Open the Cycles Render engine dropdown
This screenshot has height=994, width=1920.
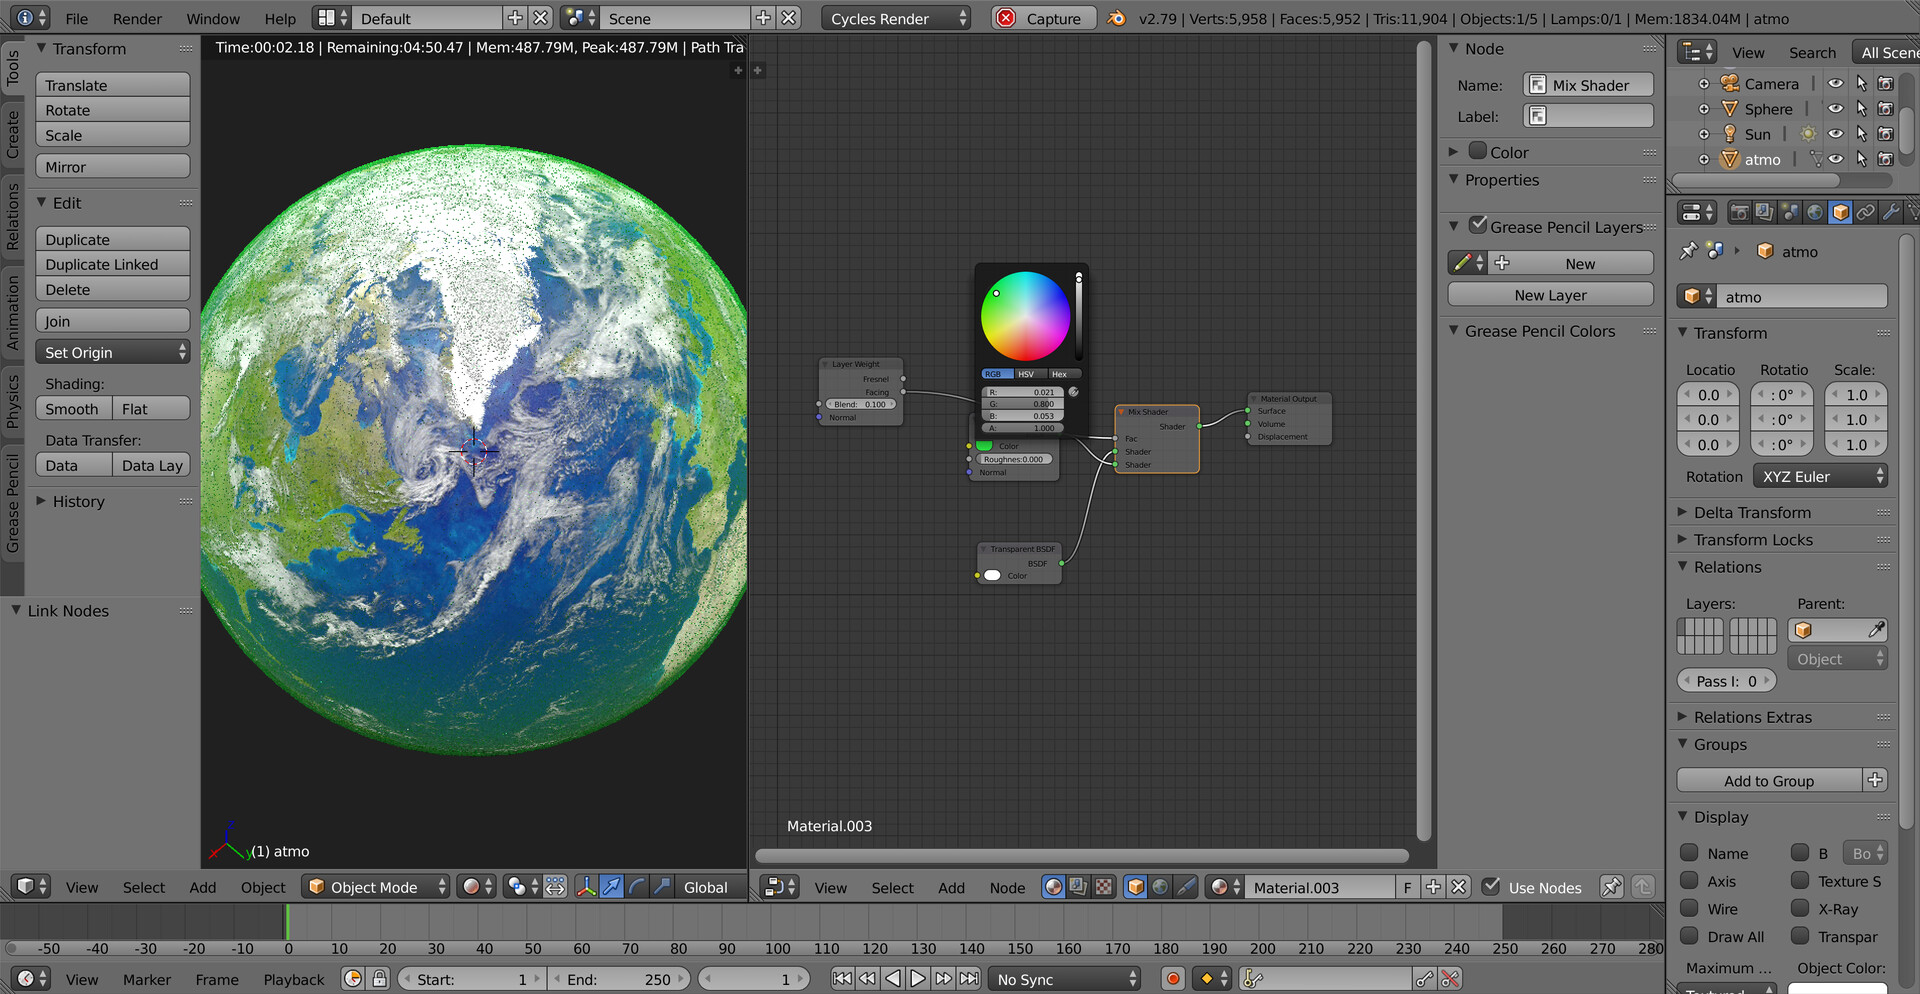[888, 17]
